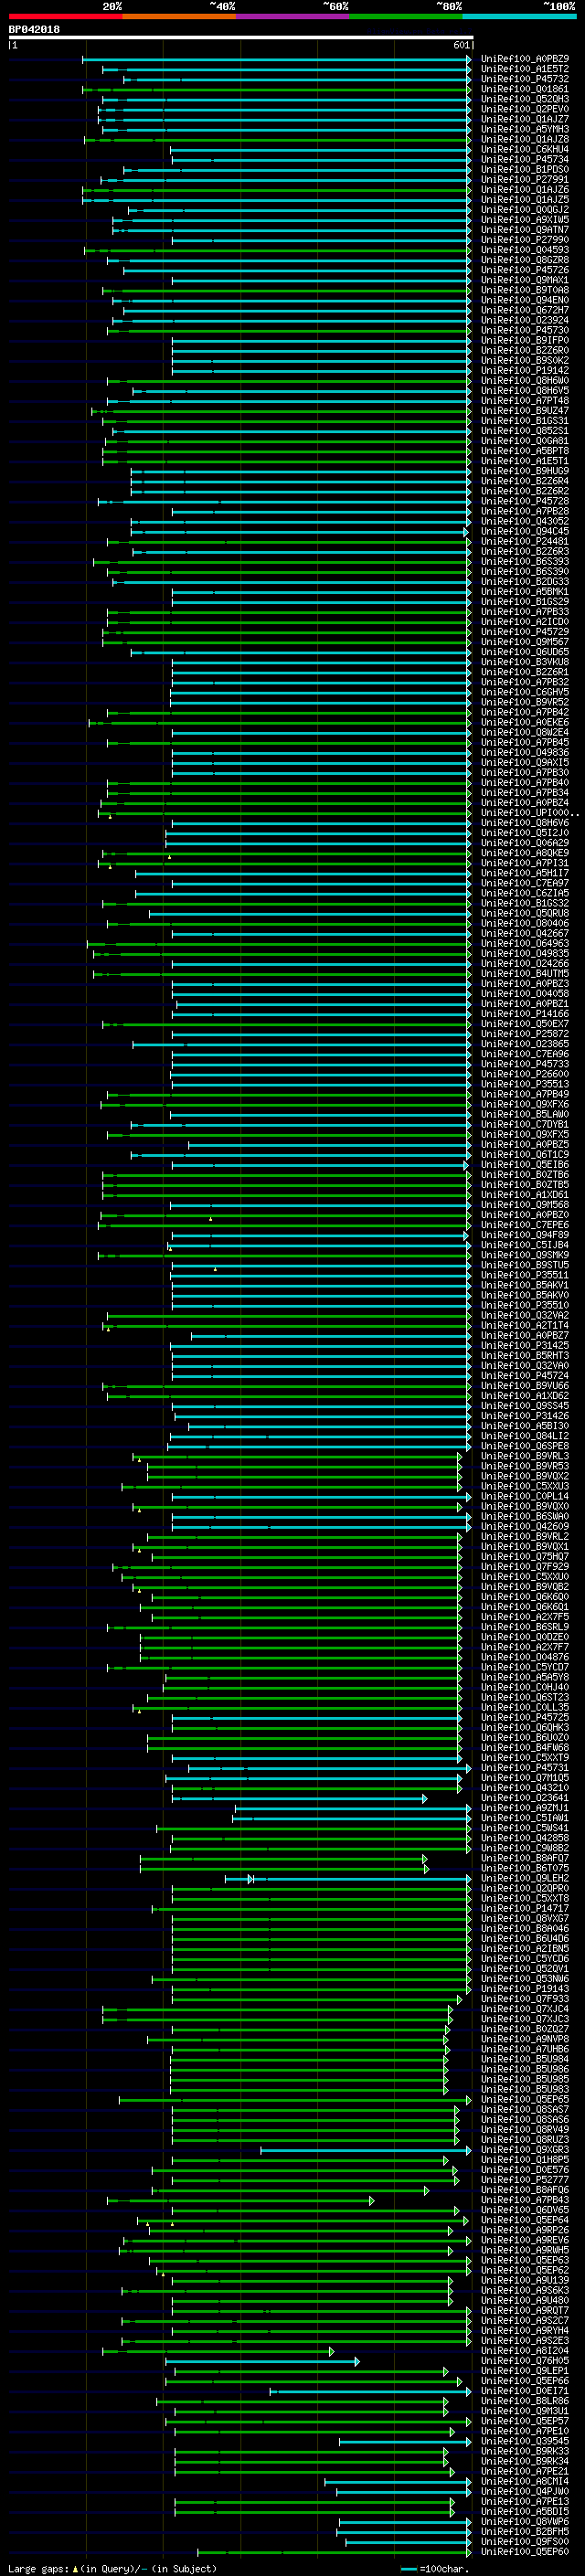
Task: Select the UniRef100_C6KHU4 label
Action: pyautogui.click(x=525, y=149)
